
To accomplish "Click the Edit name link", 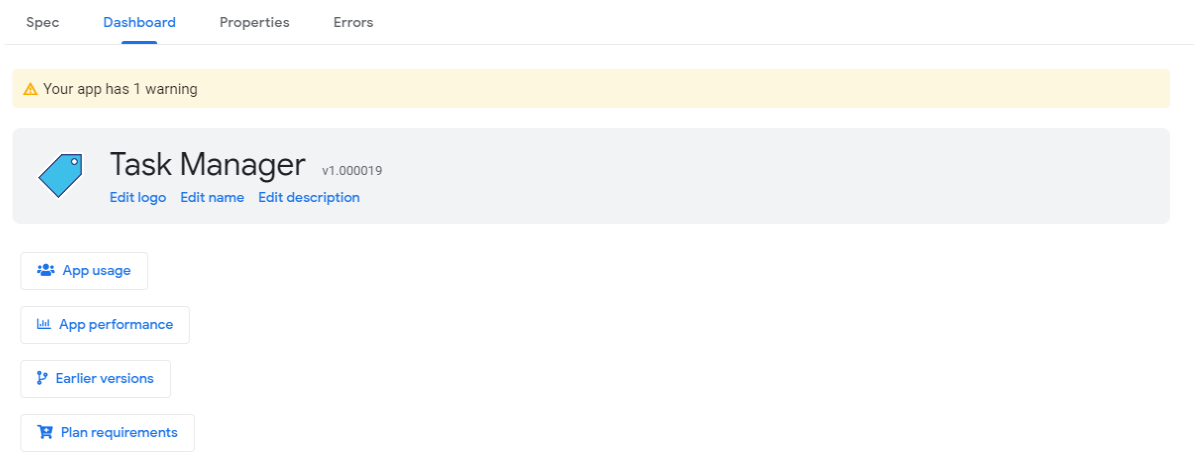I will click(x=212, y=197).
